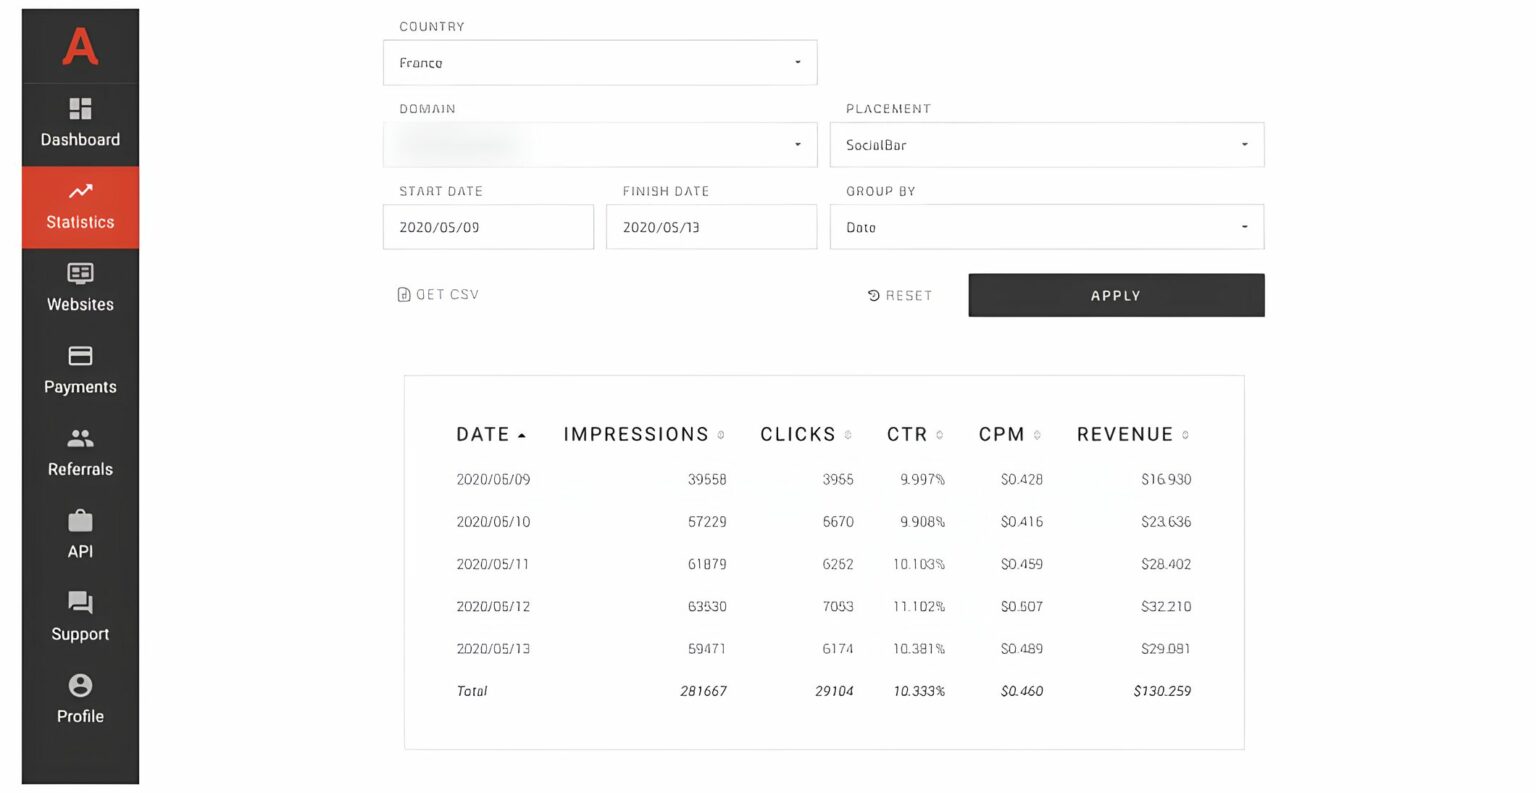
Task: Select the CPM column header
Action: tap(1002, 434)
